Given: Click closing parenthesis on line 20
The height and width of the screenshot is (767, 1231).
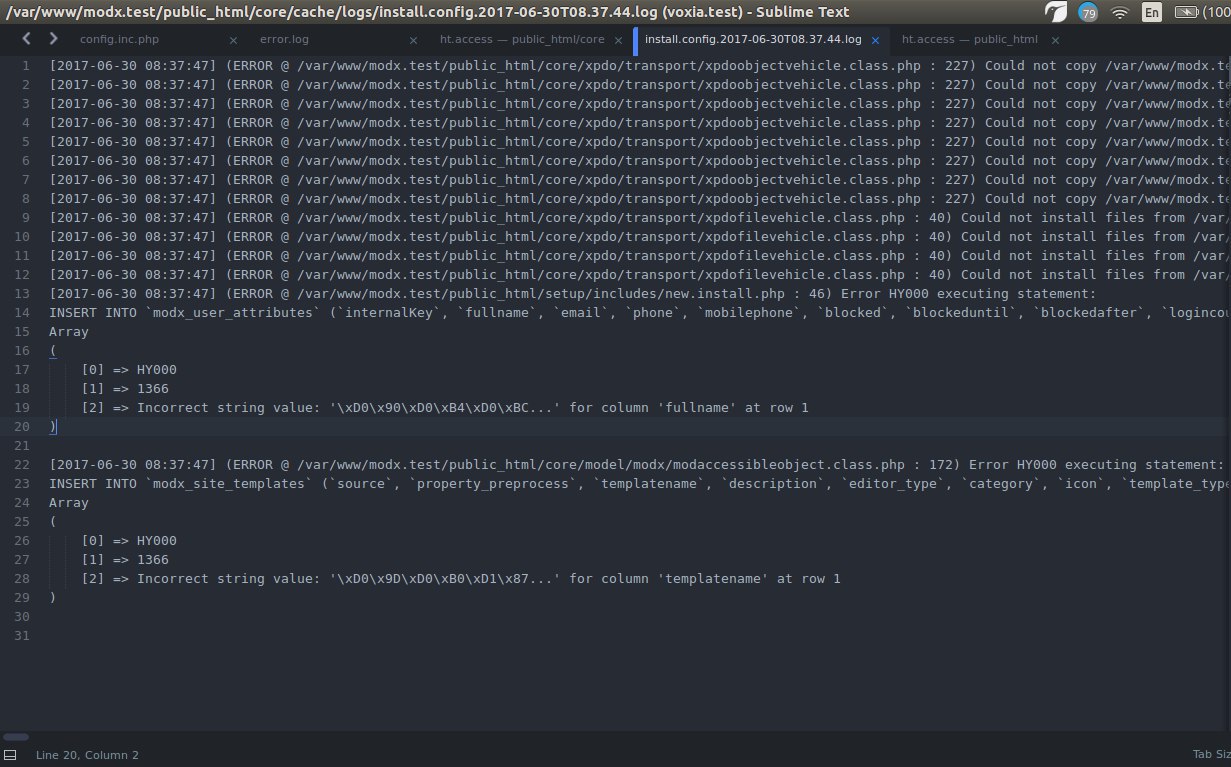Looking at the screenshot, I should [x=53, y=427].
